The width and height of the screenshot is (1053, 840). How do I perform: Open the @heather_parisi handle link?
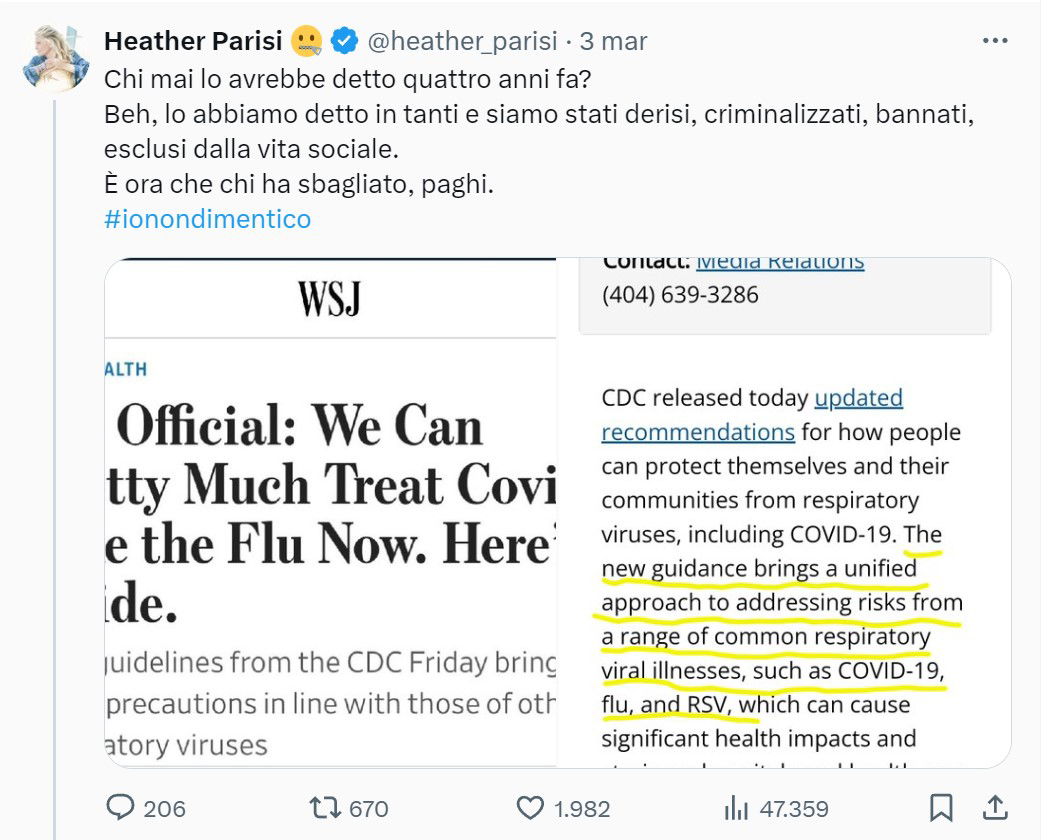461,42
